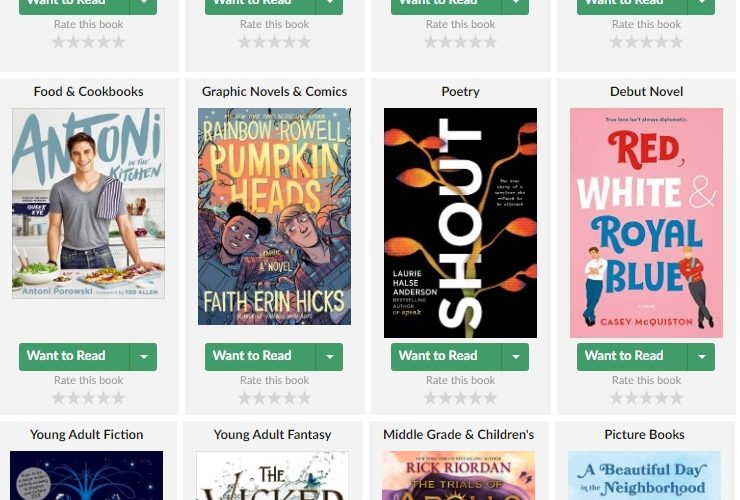Add Red, White & Royal Blue to Want to Read
The image size is (740, 500).
coord(632,356)
